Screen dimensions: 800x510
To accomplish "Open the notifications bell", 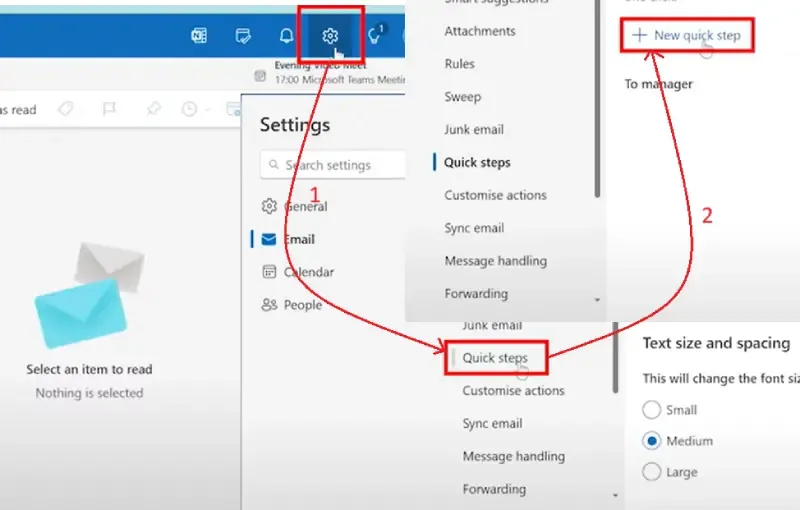I will coord(287,36).
